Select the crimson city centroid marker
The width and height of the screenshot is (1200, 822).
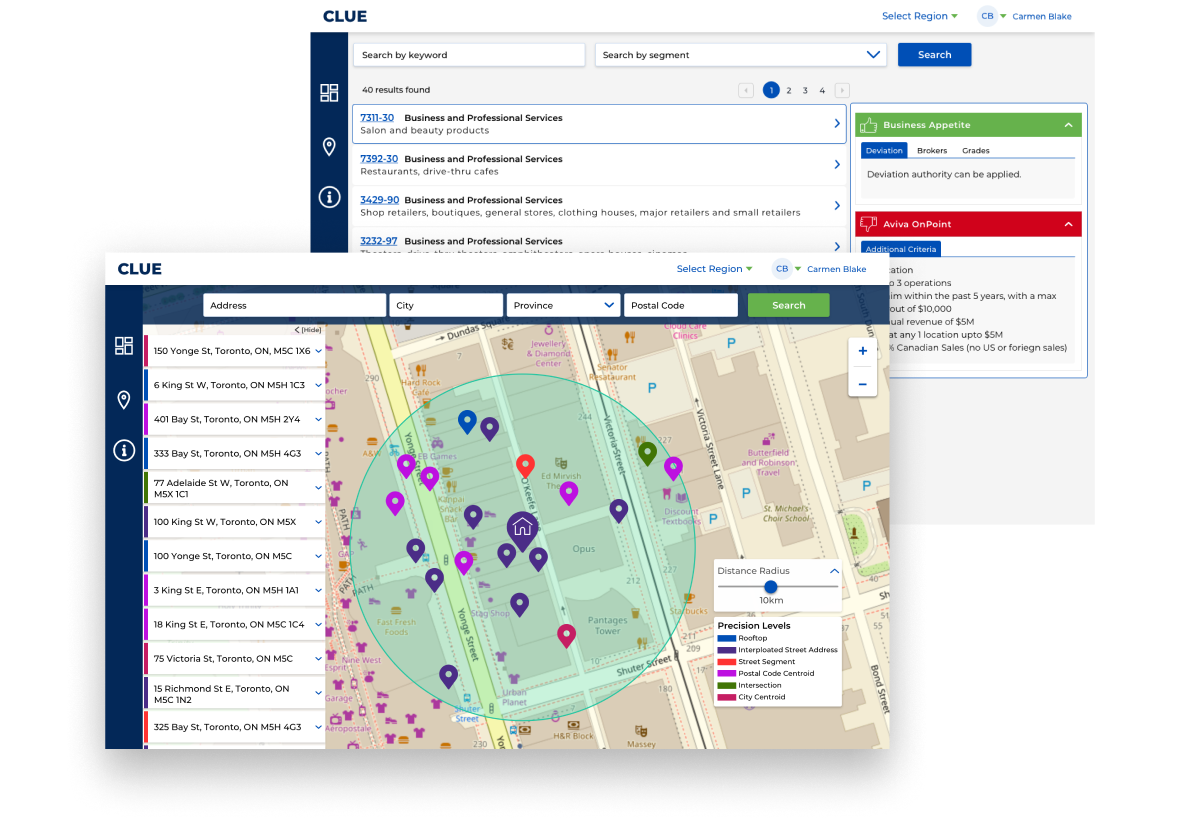[x=566, y=636]
